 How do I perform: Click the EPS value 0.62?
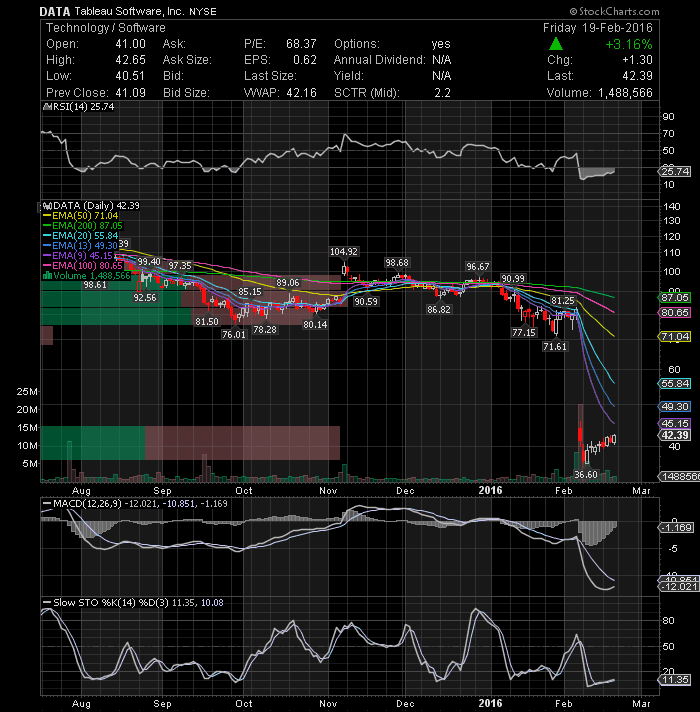tap(305, 60)
